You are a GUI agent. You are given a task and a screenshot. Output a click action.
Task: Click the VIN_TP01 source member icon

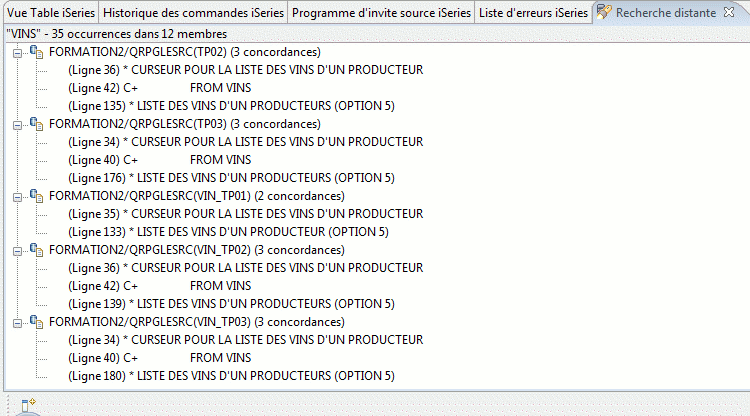point(36,196)
